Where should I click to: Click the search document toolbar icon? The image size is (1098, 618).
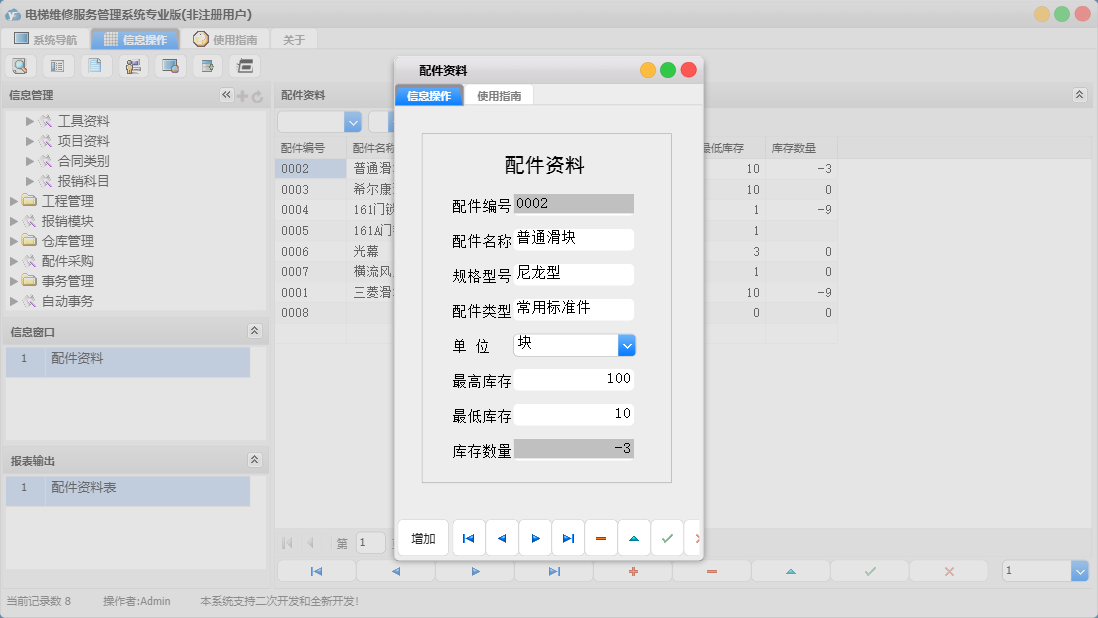pyautogui.click(x=20, y=66)
